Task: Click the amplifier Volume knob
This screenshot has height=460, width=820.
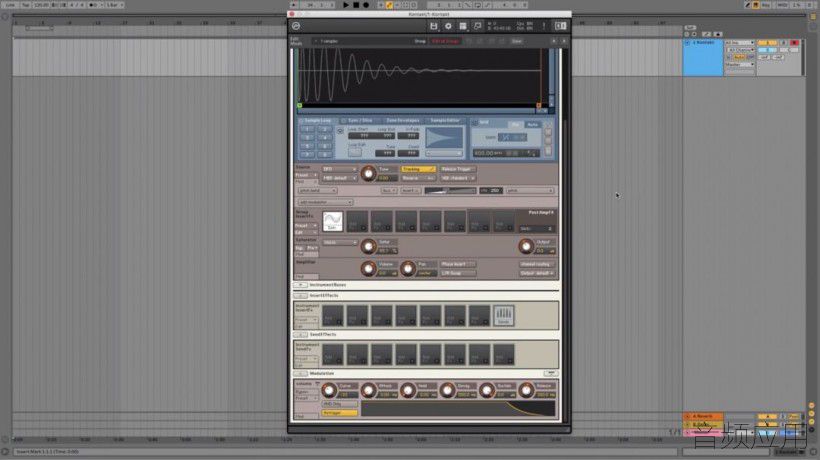Action: pos(368,269)
